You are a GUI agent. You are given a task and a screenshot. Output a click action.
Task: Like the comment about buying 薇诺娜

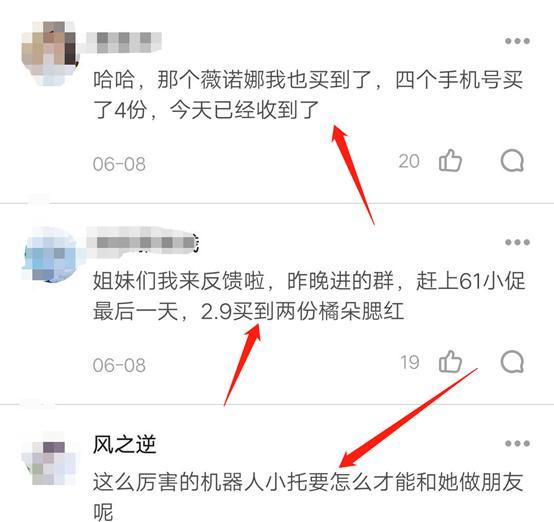pos(450,161)
